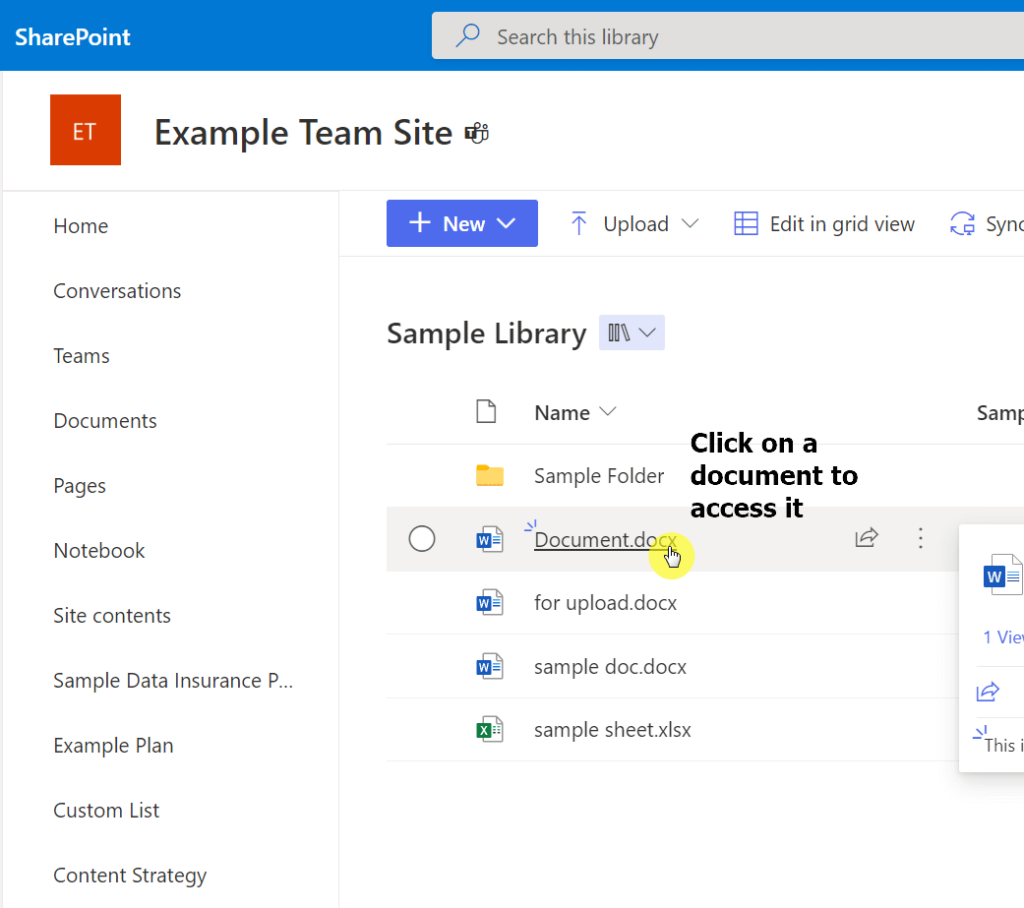Open Conversations in left navigation

click(118, 291)
